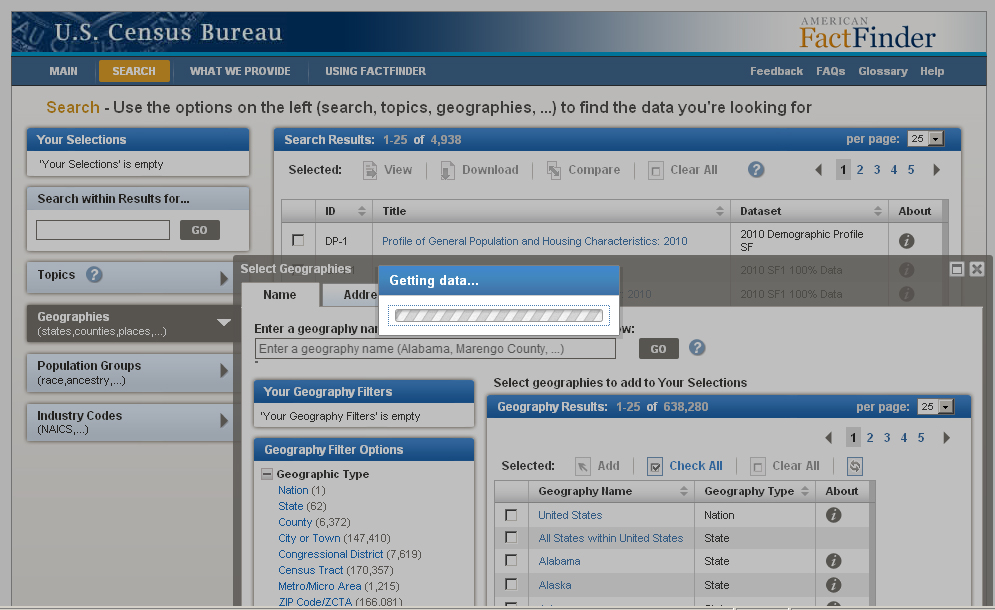The height and width of the screenshot is (610, 995).
Task: Open Profile of General Population and Housing link
Action: [534, 241]
